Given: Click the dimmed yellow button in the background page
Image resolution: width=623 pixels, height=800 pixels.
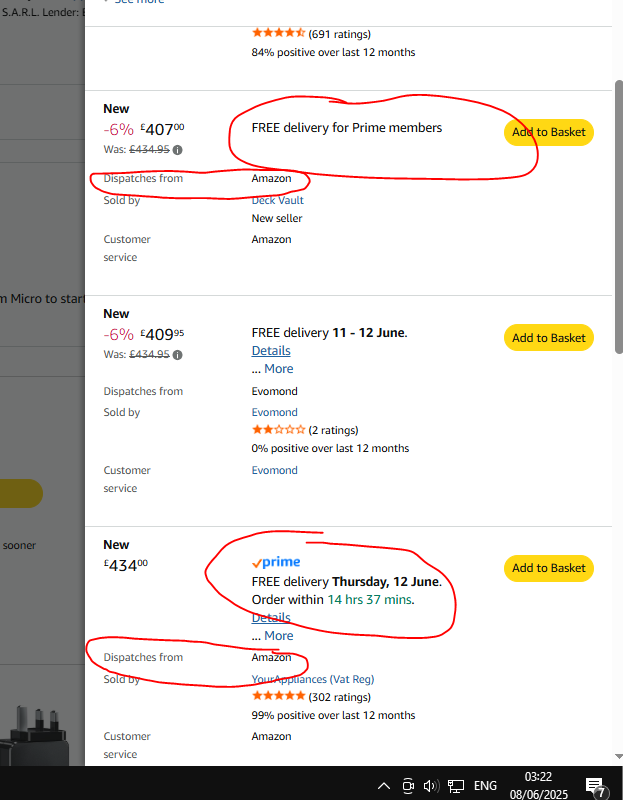Looking at the screenshot, I should (x=20, y=493).
